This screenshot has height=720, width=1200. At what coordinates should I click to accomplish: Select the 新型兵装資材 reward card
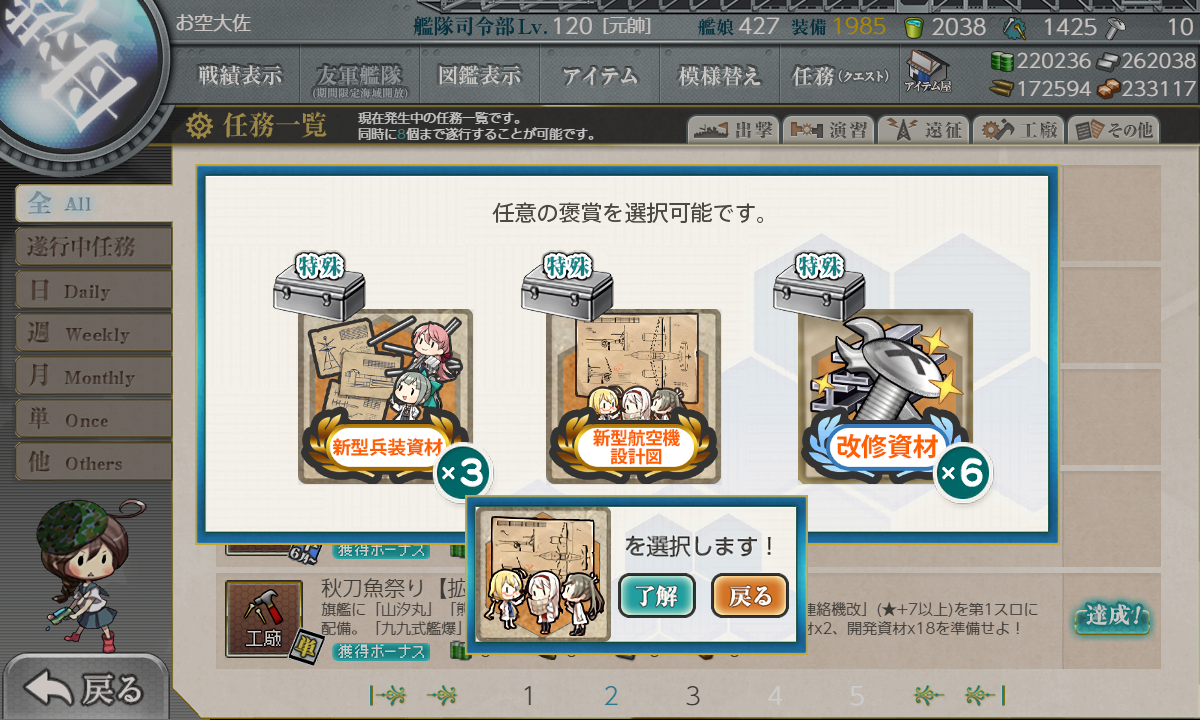[x=386, y=397]
